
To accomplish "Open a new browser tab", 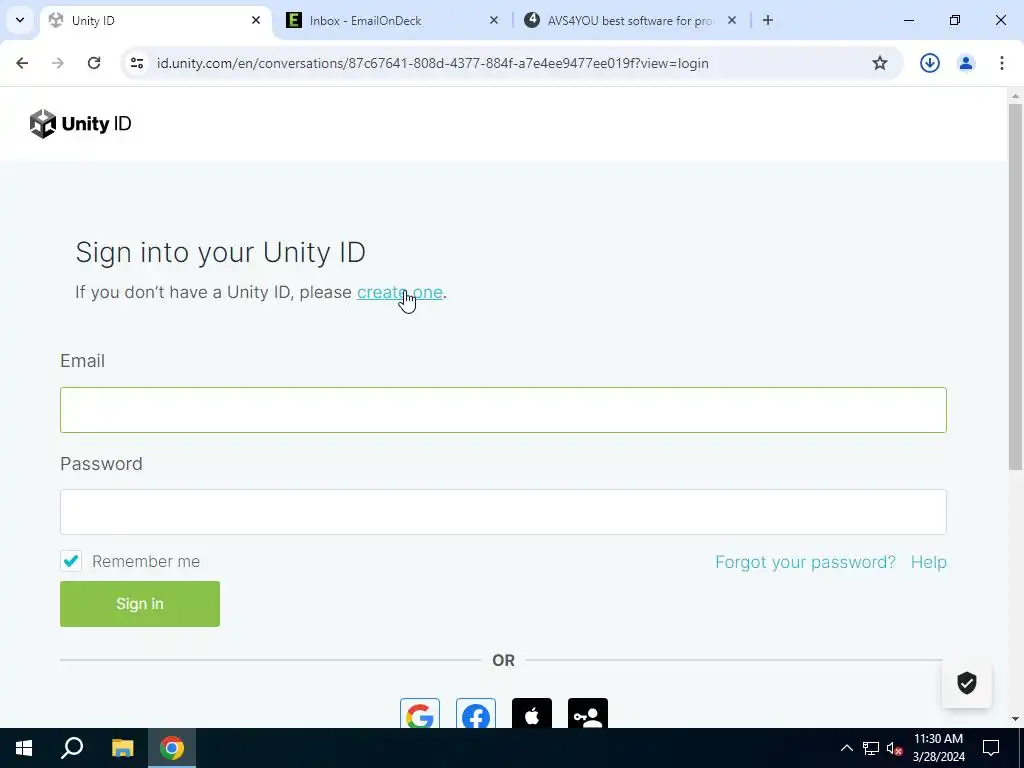I will click(768, 20).
